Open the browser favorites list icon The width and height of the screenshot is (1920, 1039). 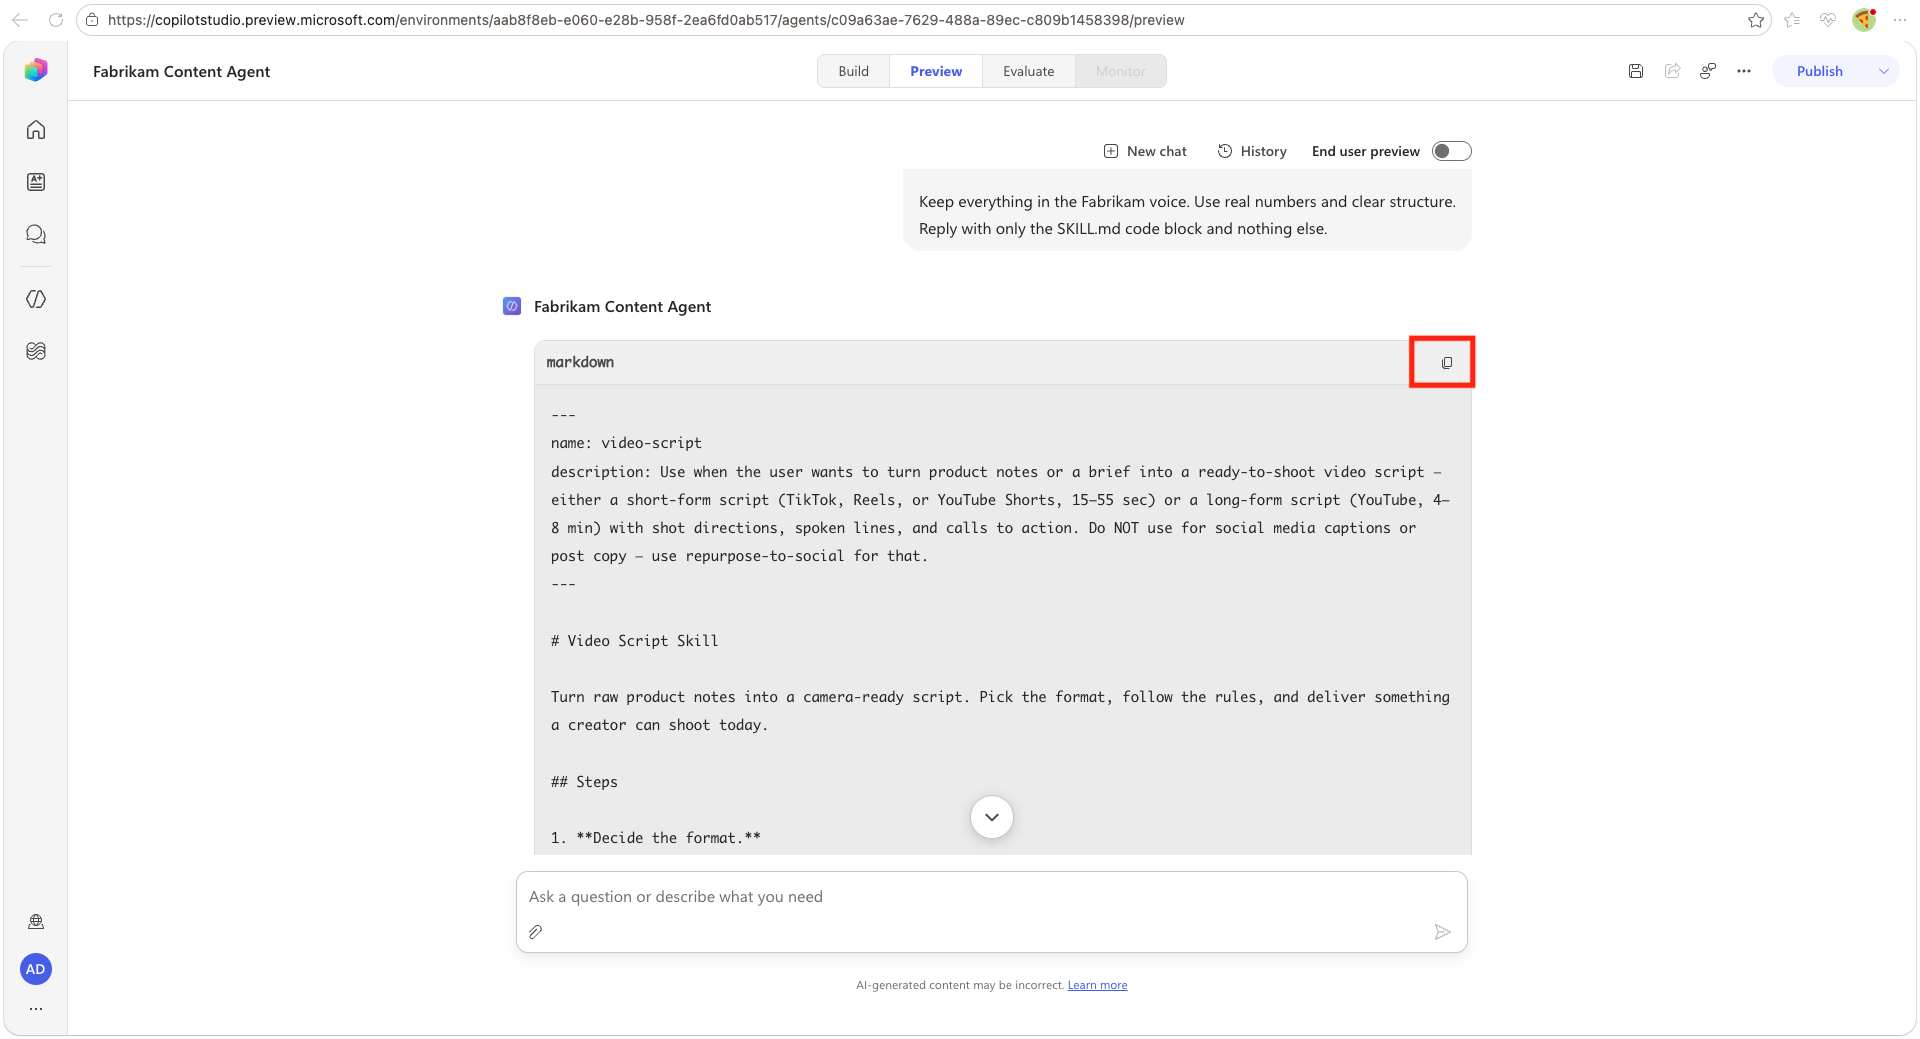point(1792,20)
